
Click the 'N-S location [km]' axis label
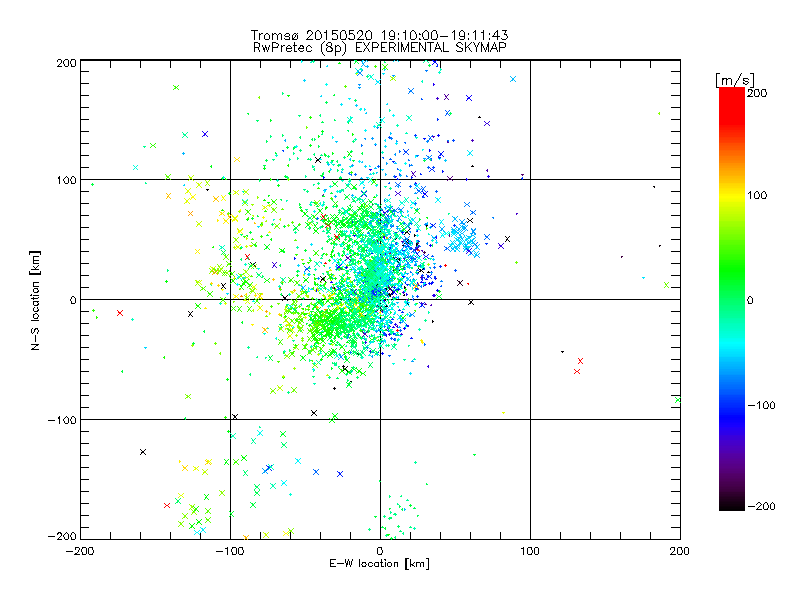click(35, 301)
